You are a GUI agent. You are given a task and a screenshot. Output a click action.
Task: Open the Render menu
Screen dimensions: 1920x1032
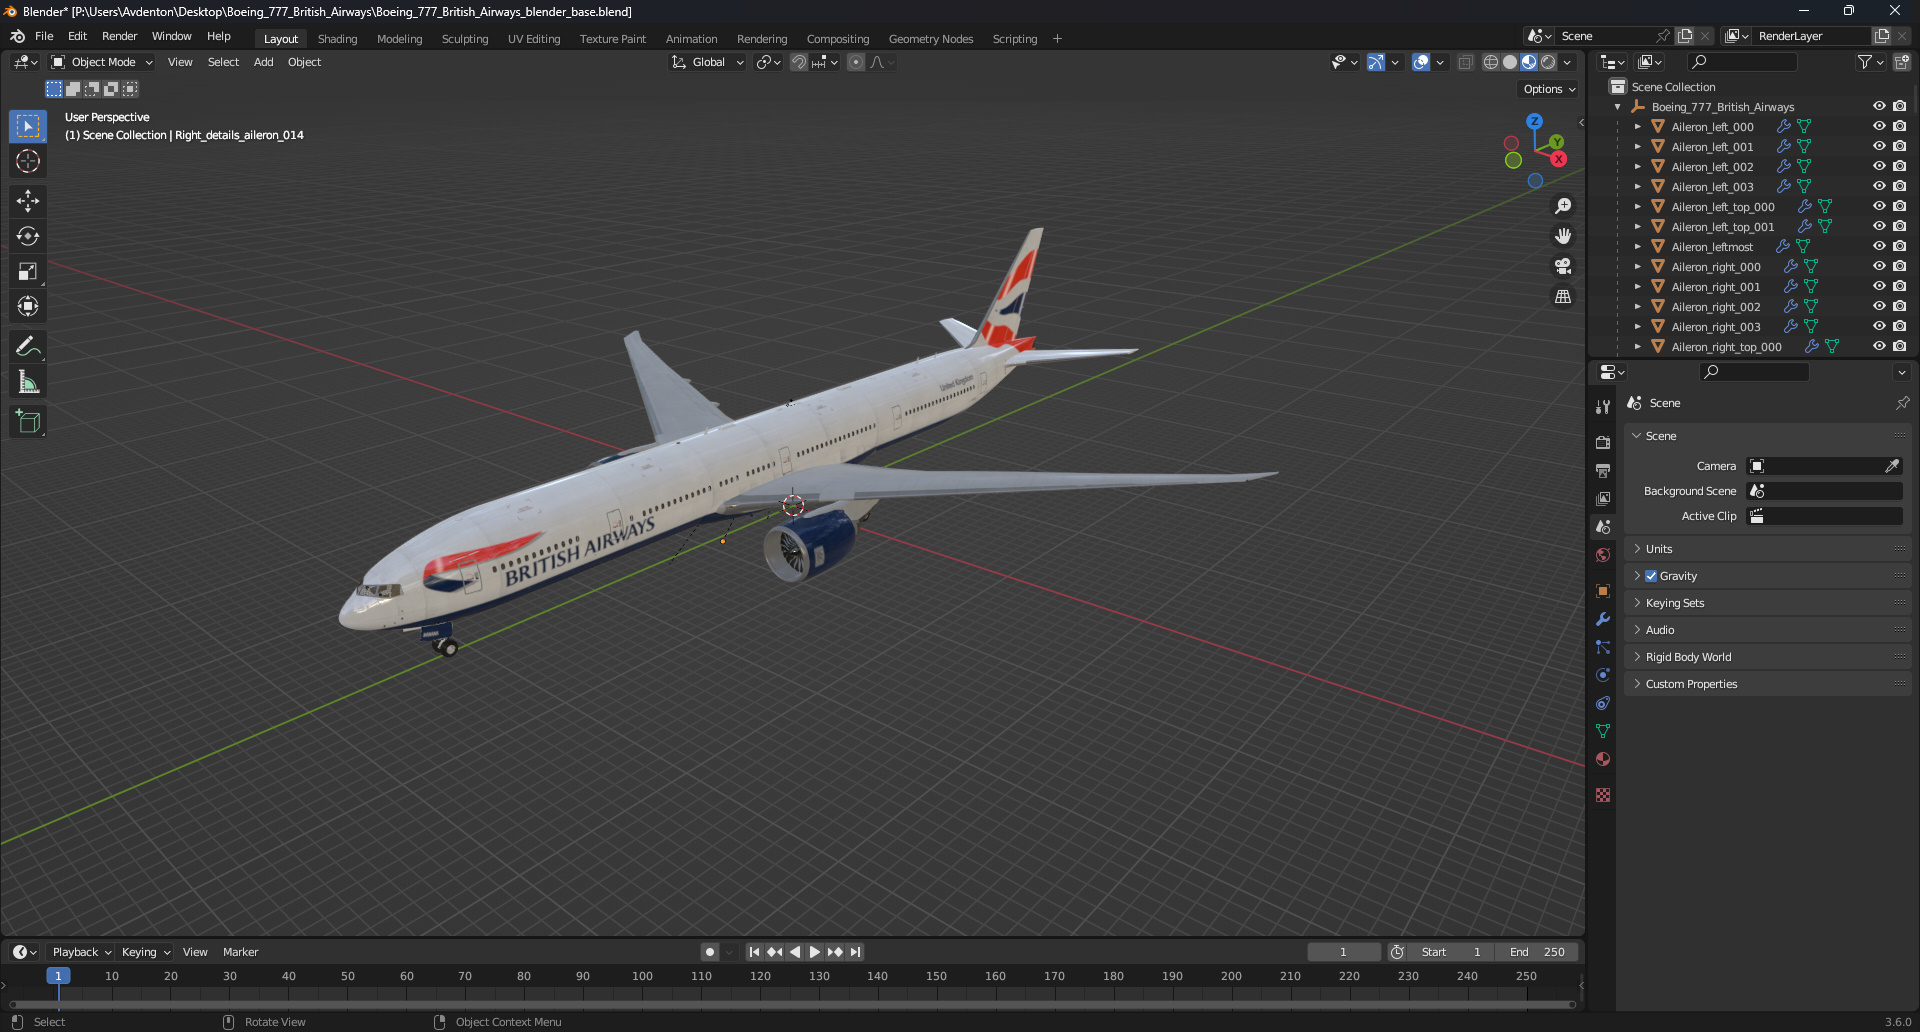(x=119, y=36)
